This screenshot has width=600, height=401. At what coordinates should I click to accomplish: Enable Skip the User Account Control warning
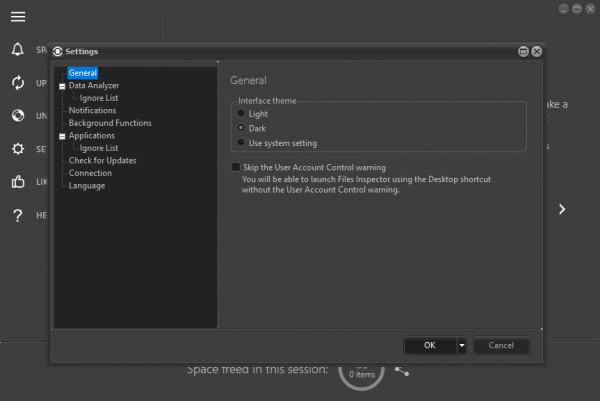click(x=236, y=167)
